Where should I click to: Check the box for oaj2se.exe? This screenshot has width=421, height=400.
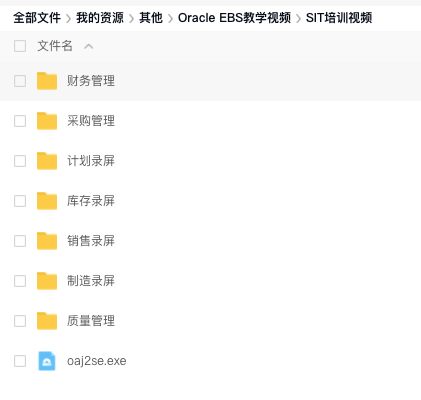point(20,361)
